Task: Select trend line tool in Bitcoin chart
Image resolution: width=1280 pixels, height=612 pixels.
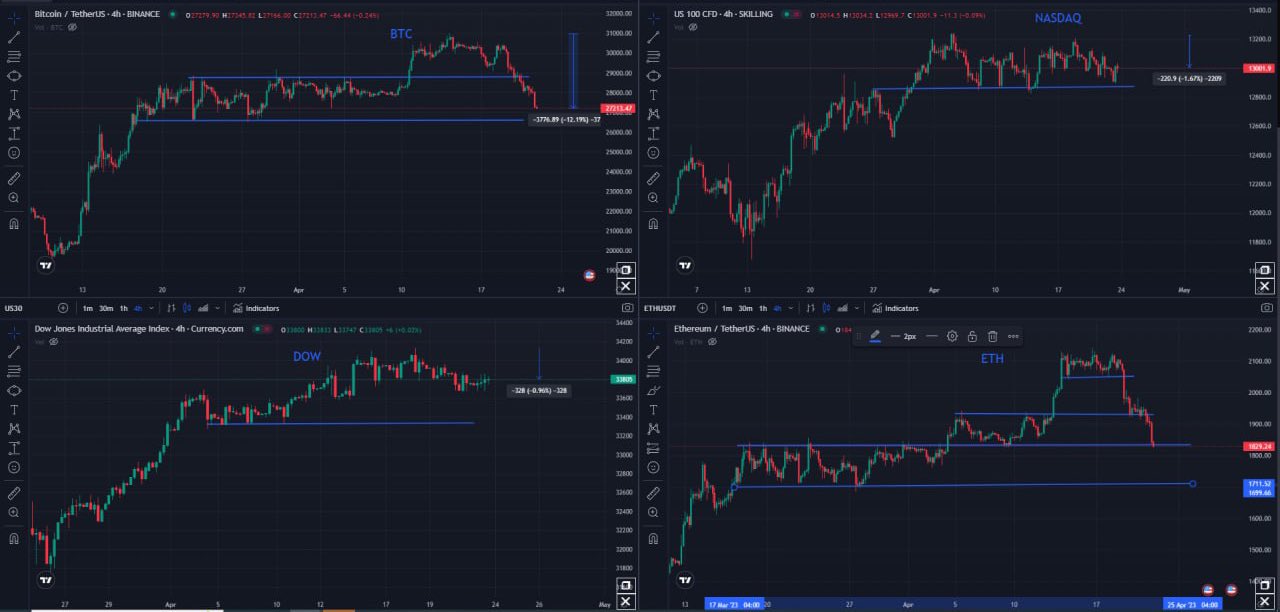Action: point(14,36)
